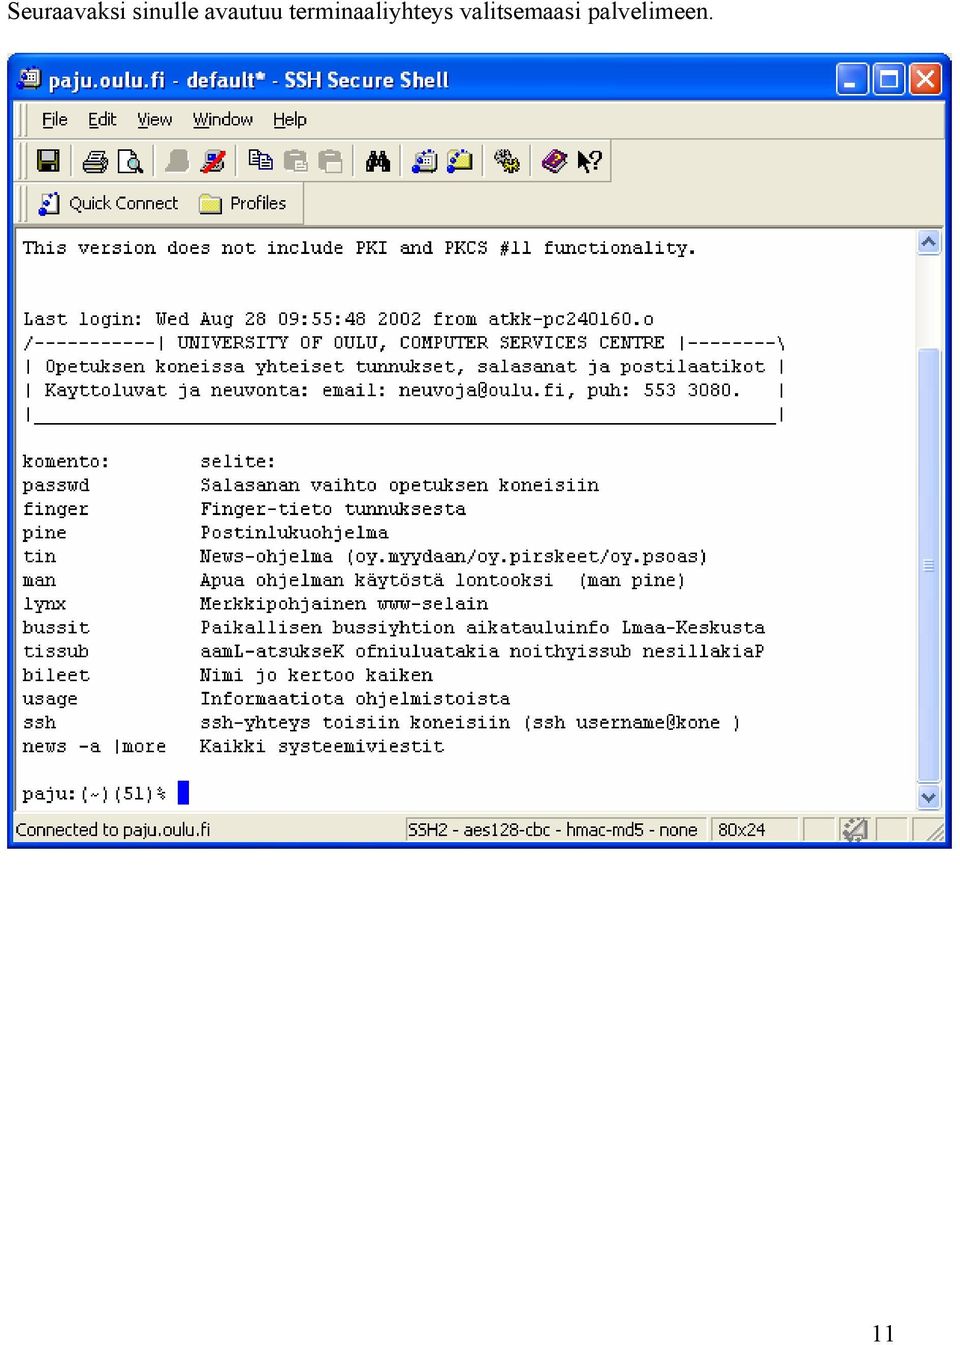The image size is (960, 1345).
Task: Click the Save toolbar icon
Action: point(48,161)
